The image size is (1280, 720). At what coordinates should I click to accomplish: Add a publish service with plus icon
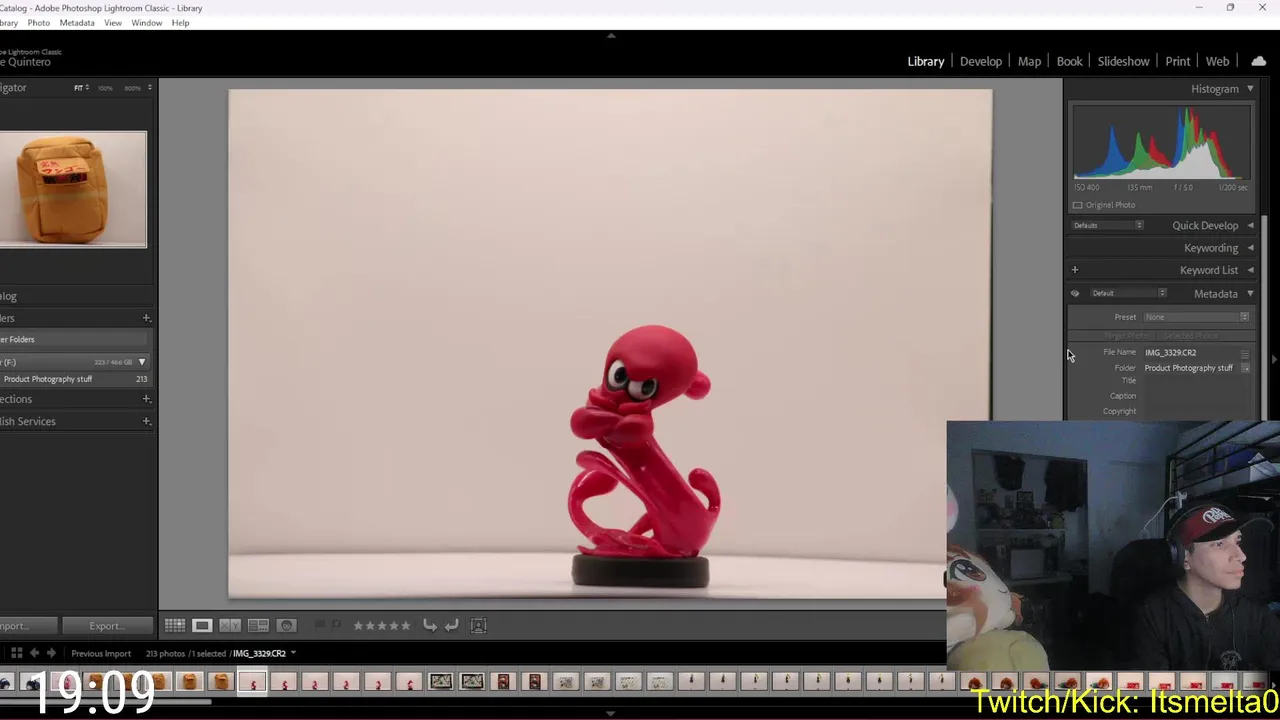146,421
